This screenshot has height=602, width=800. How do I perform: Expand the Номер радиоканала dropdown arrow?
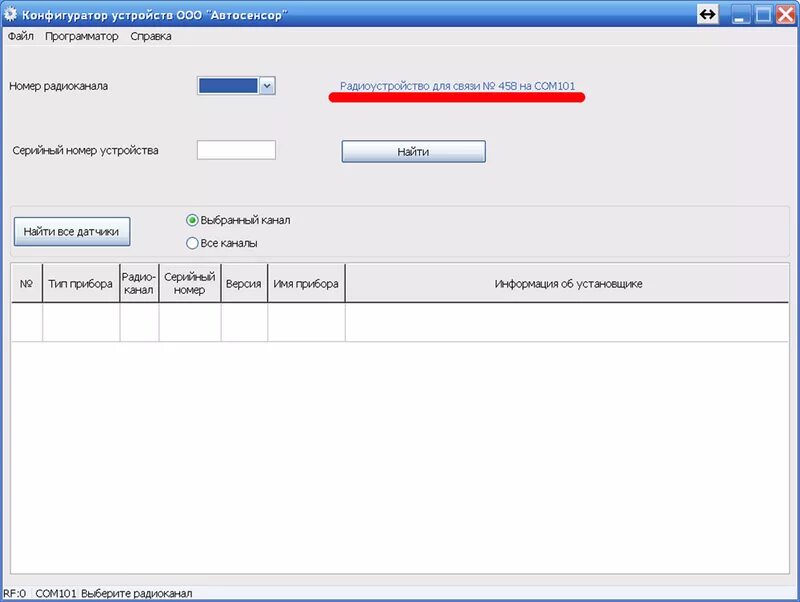pos(267,86)
